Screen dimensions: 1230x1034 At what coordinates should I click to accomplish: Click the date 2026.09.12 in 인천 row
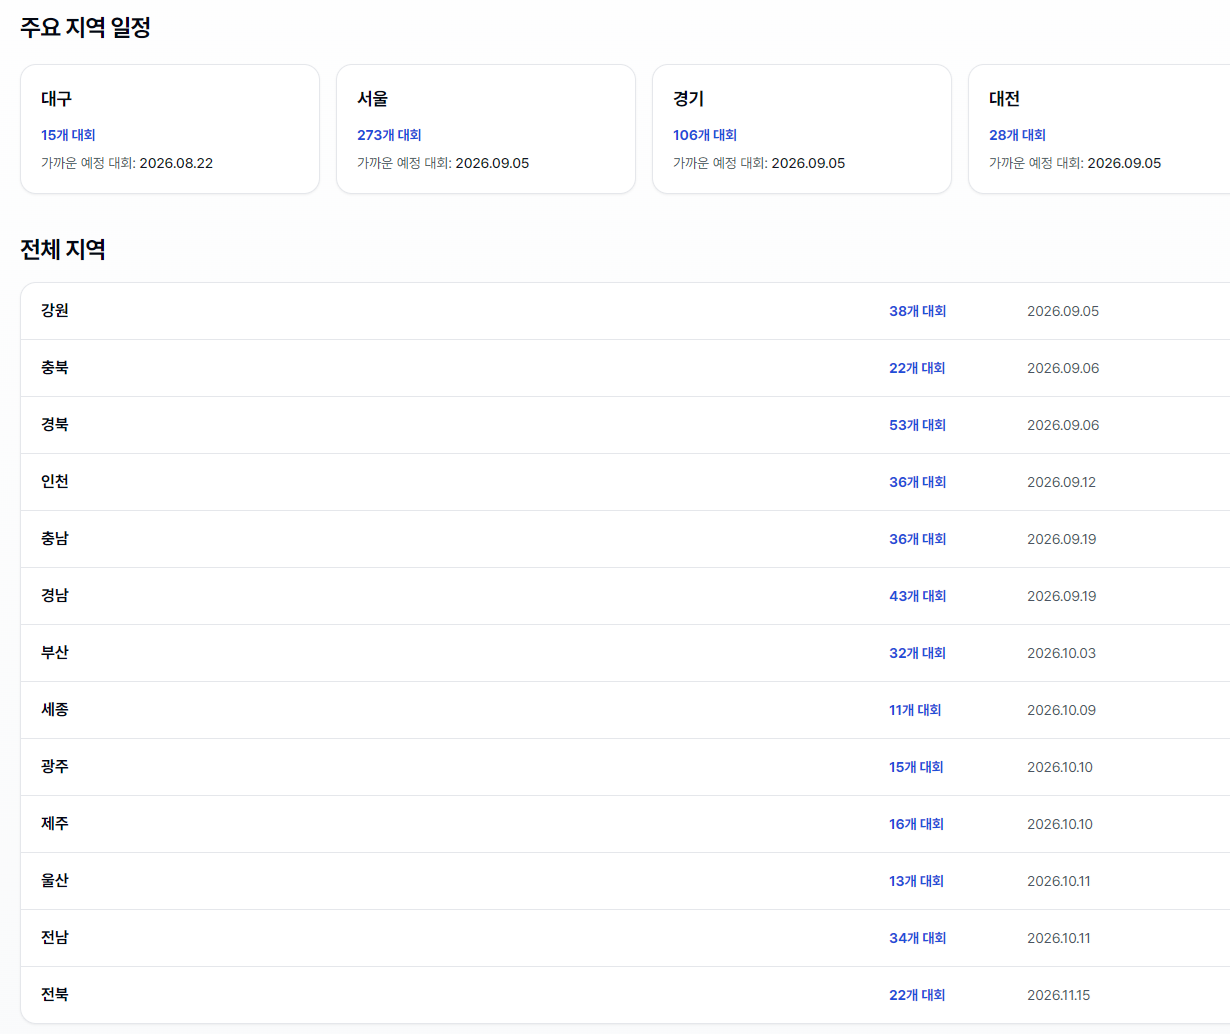(1061, 482)
